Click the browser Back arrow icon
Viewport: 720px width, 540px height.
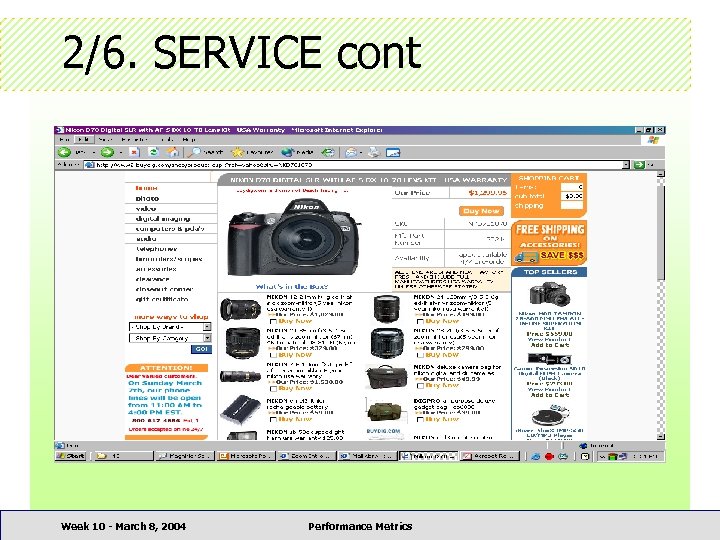[64, 152]
